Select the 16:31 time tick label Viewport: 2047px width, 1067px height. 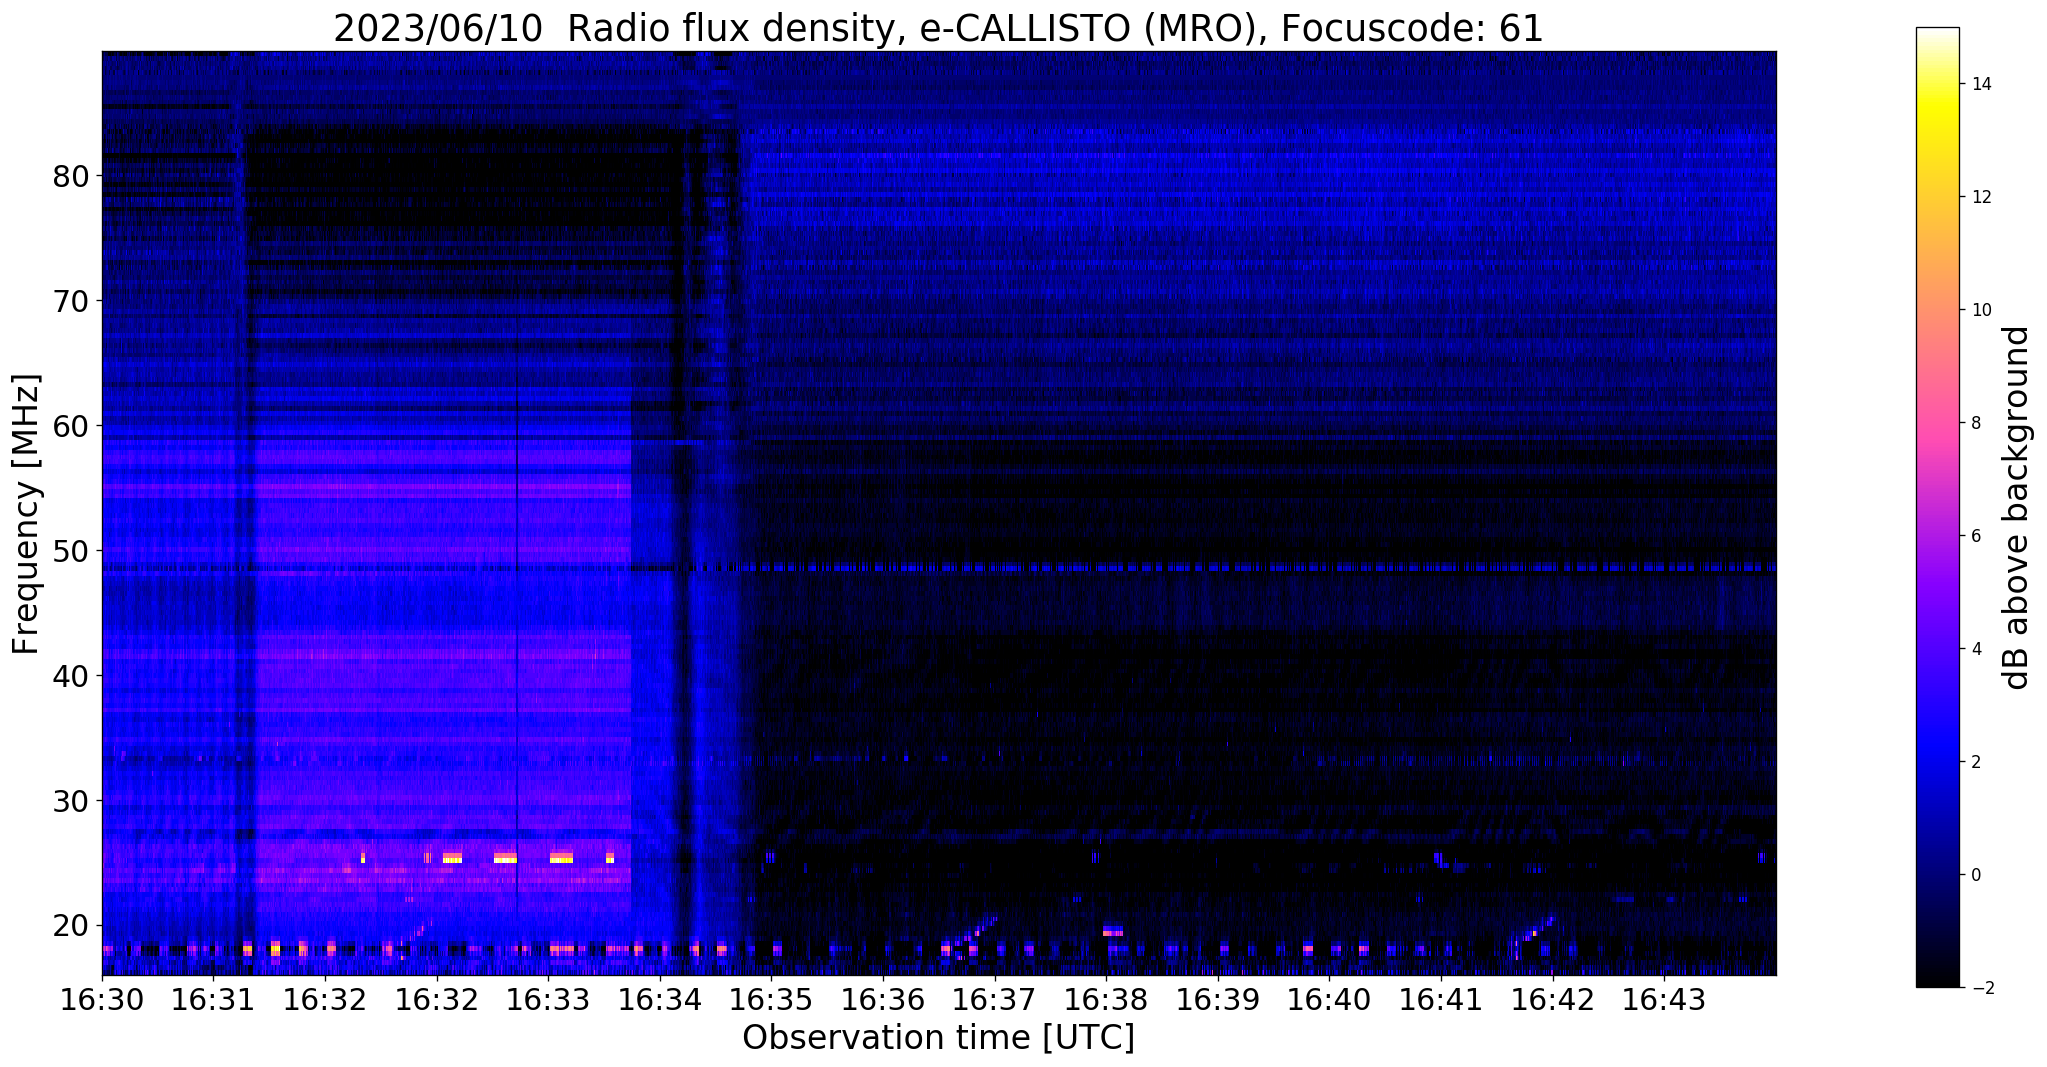pyautogui.click(x=213, y=1000)
